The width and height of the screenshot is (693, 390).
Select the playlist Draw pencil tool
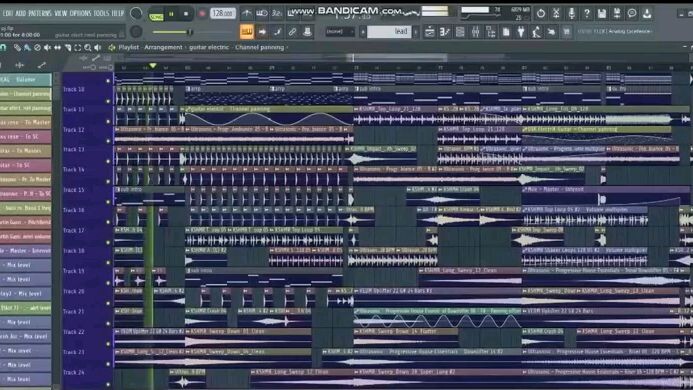(17, 47)
